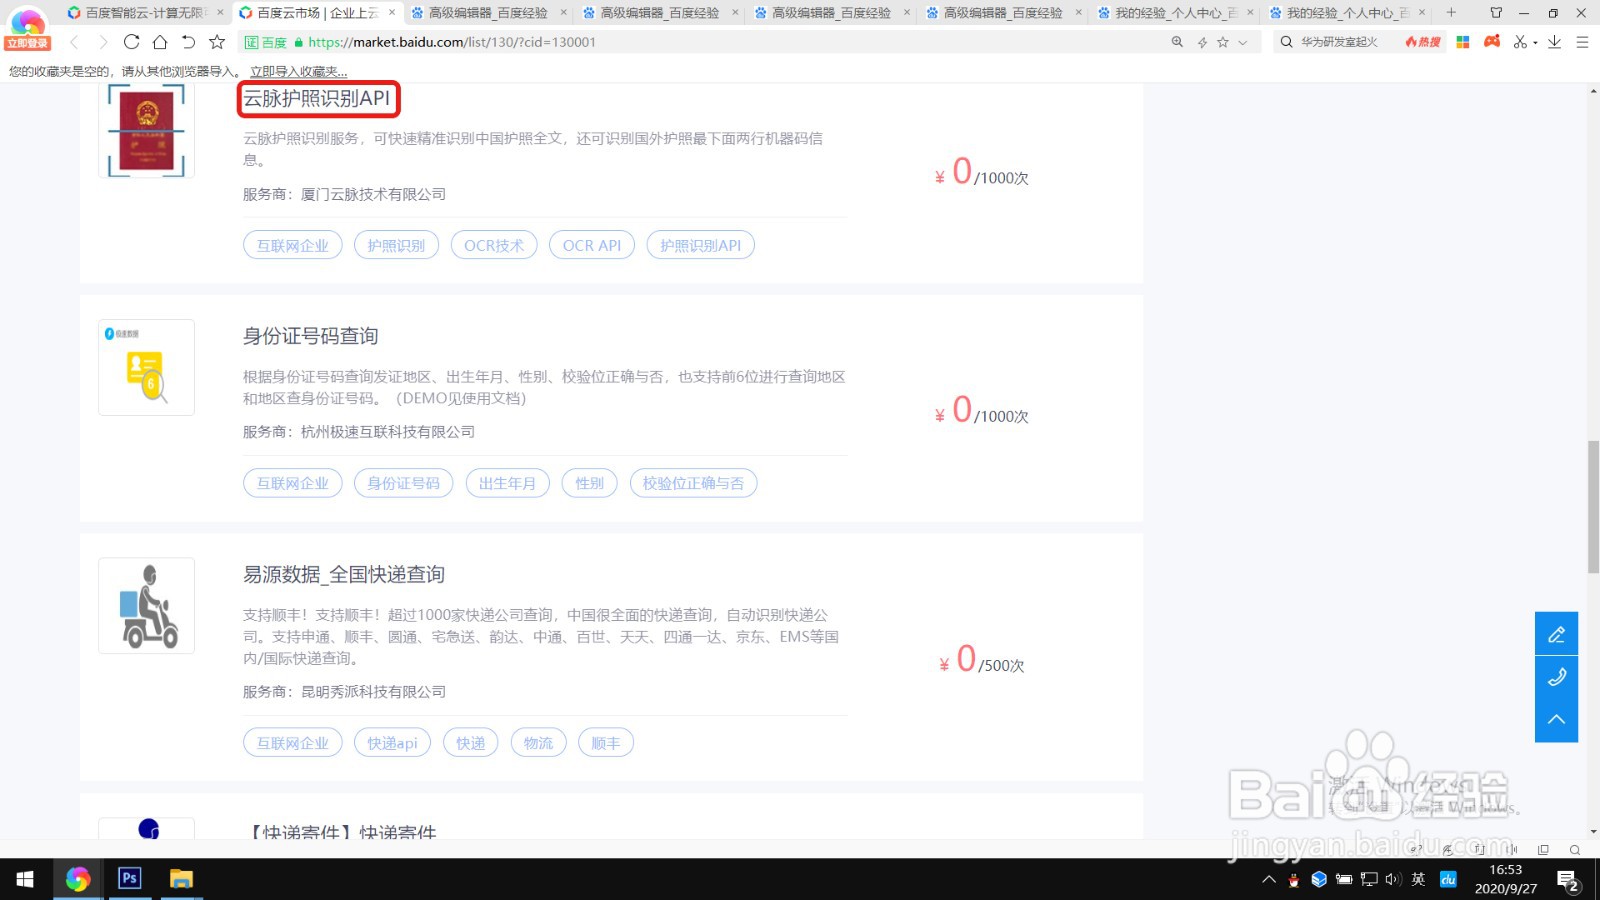The width and height of the screenshot is (1600, 900).
Task: Click 服务商：厦门云脉技术有限公司 text
Action: click(344, 194)
